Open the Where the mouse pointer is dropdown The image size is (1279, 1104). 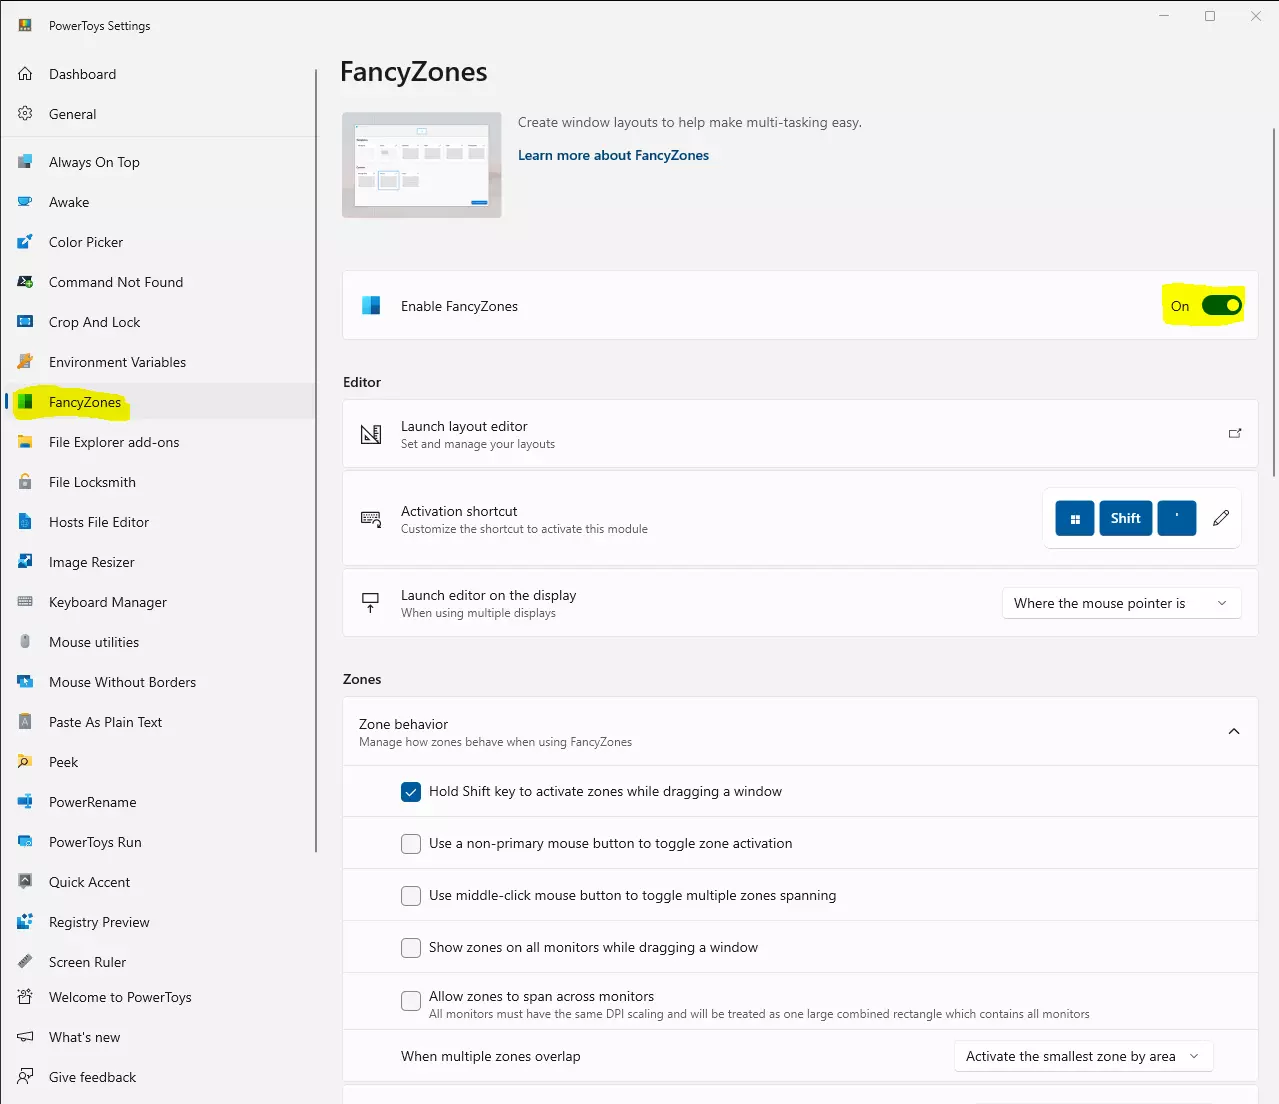[x=1122, y=603]
